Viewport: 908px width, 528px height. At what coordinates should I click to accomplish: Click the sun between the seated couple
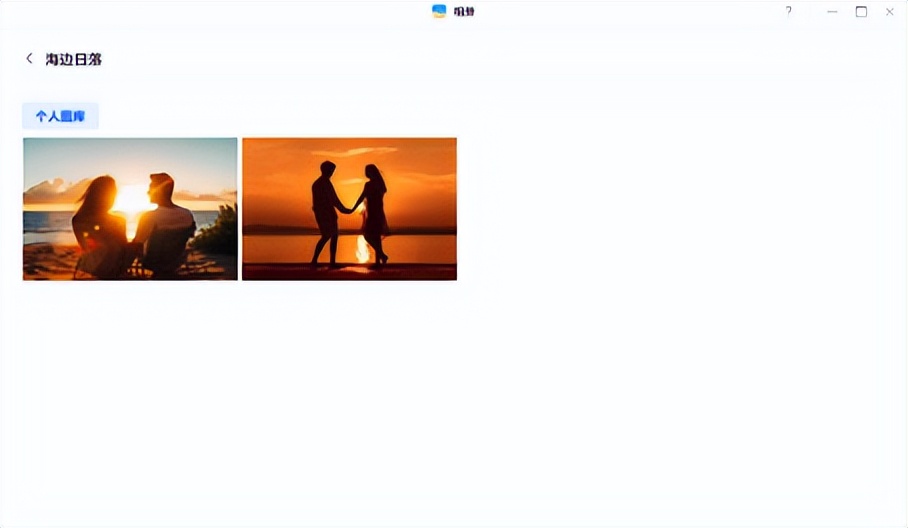point(131,199)
